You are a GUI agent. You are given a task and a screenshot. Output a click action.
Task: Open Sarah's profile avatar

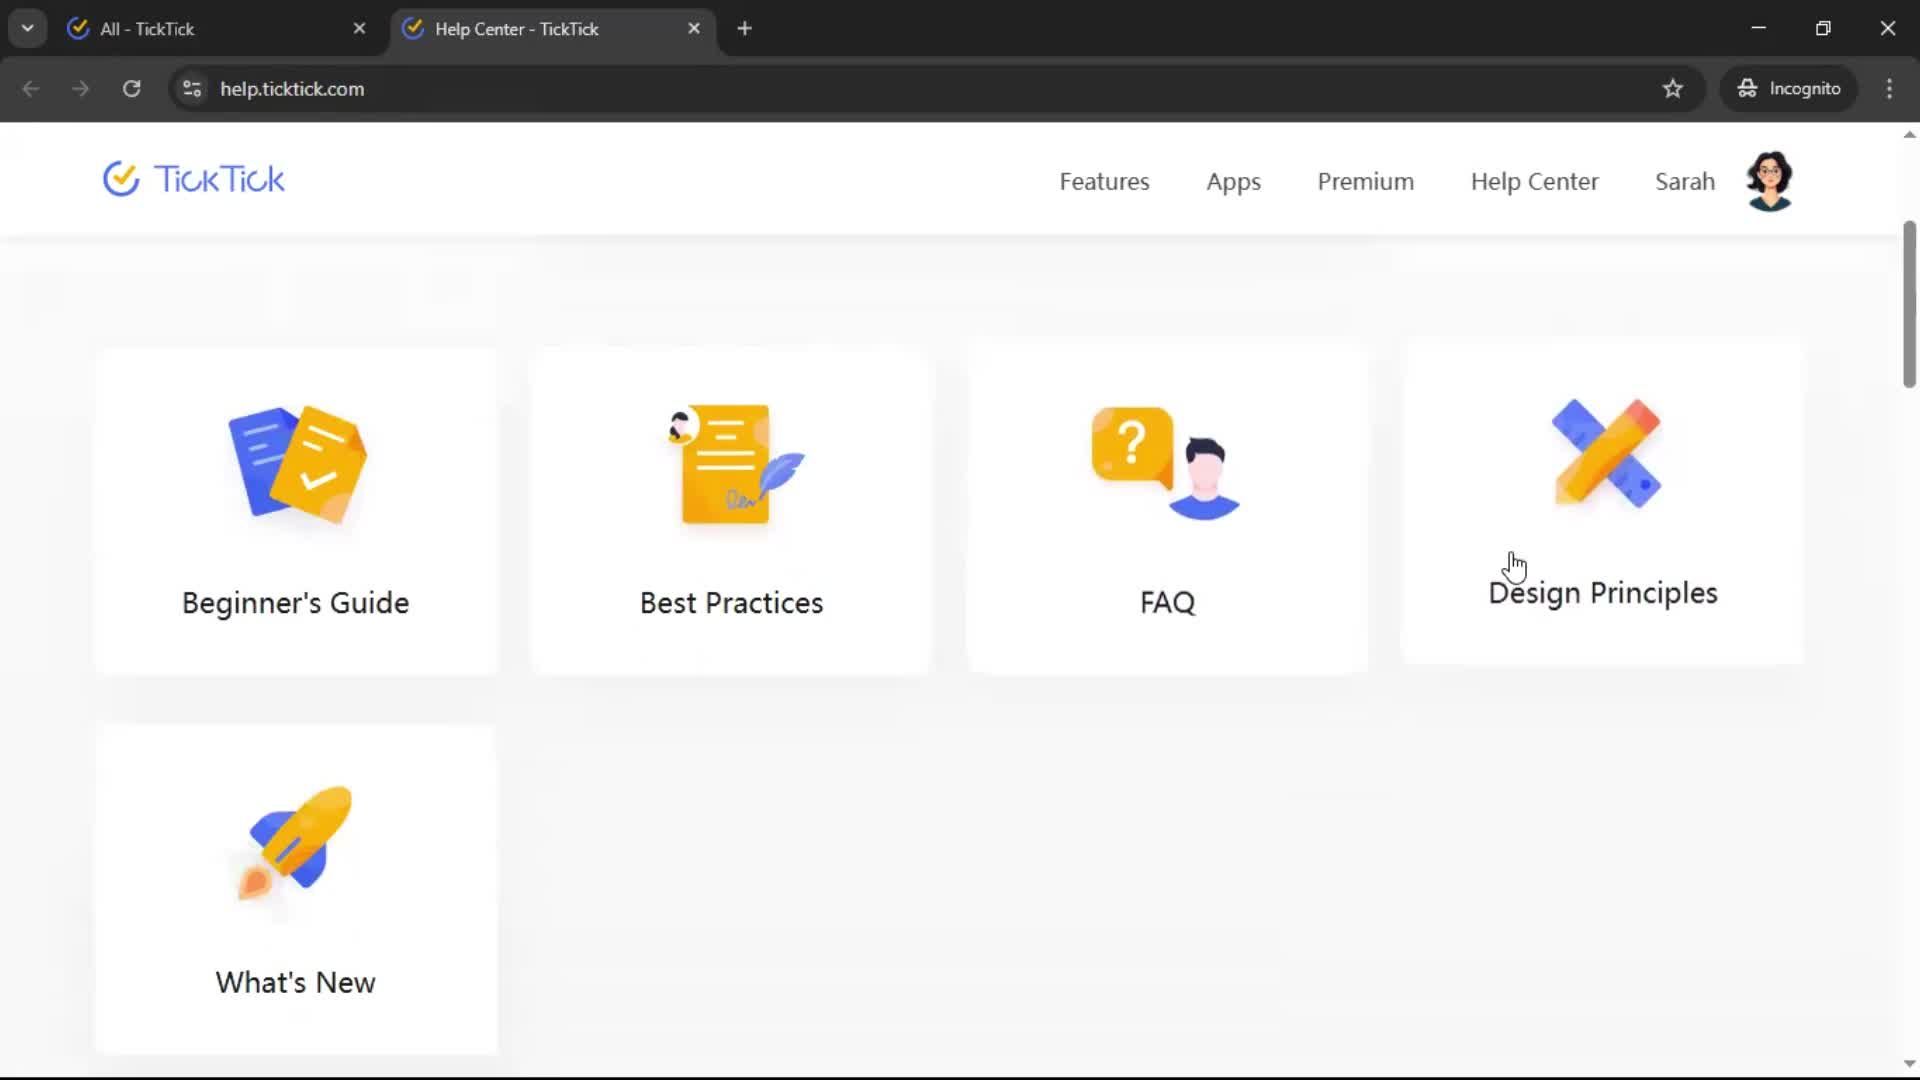(x=1769, y=181)
